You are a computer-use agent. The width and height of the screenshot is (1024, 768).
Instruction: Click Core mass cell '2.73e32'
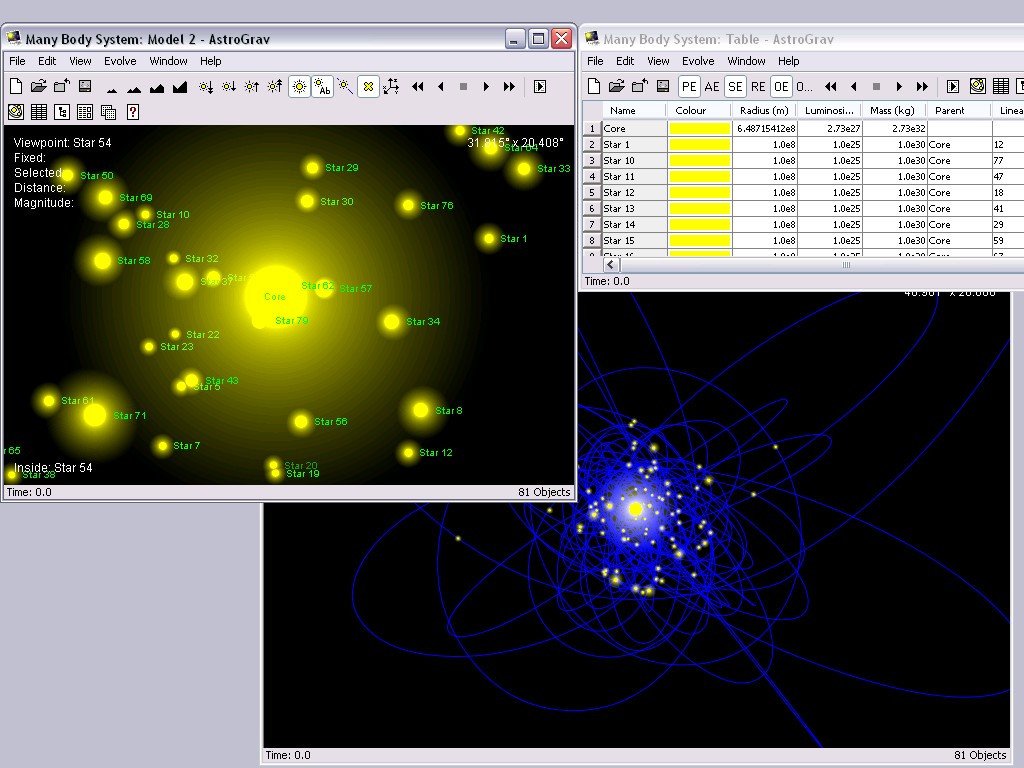click(x=894, y=129)
